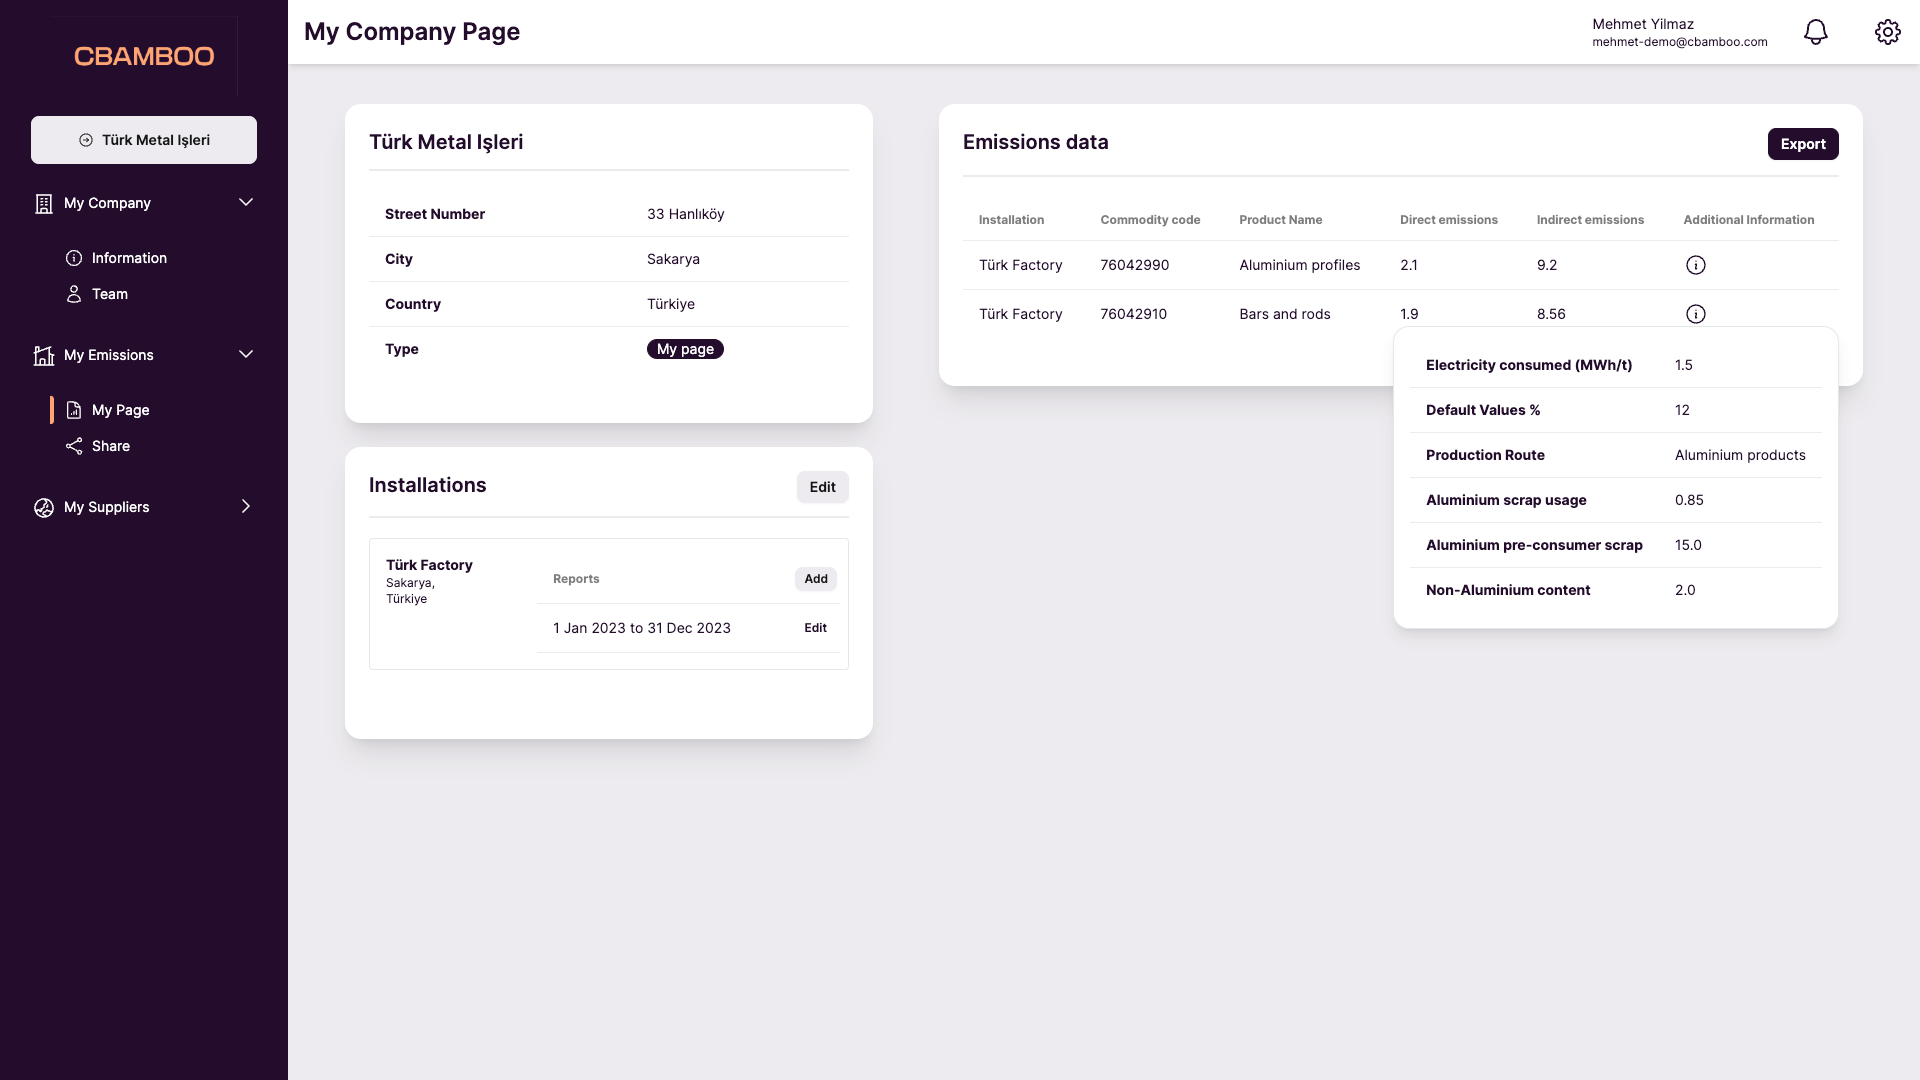Collapse the My Emissions section chevron
The width and height of the screenshot is (1920, 1080).
245,355
